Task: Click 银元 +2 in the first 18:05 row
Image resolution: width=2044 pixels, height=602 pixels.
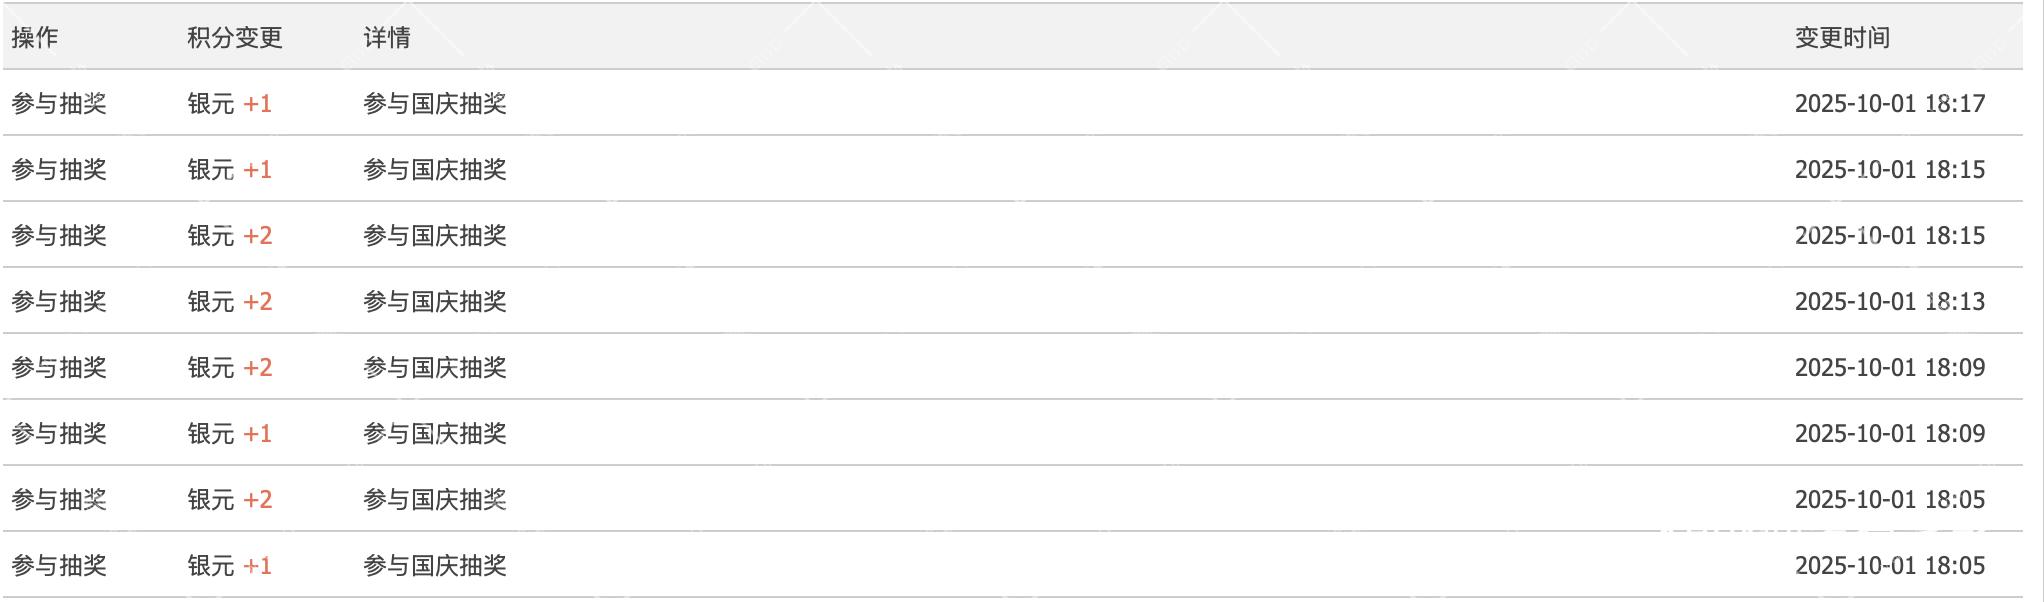Action: pos(230,500)
